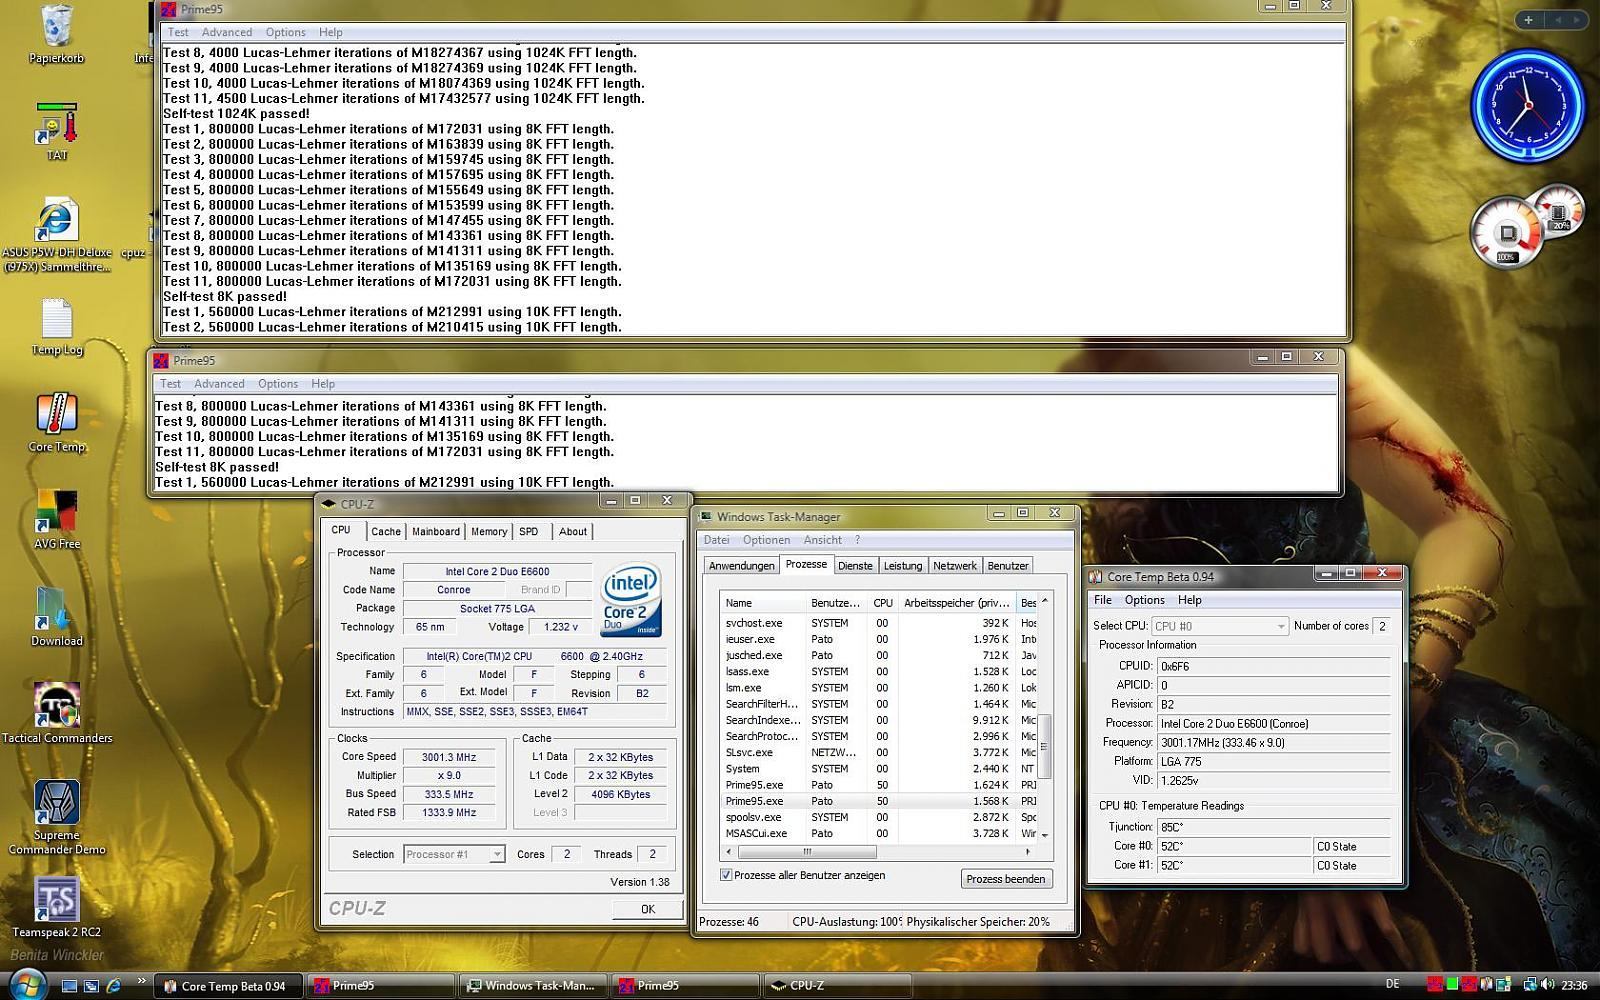This screenshot has width=1600, height=1000.
Task: Click the CPU-Z taskbar button
Action: [x=838, y=986]
